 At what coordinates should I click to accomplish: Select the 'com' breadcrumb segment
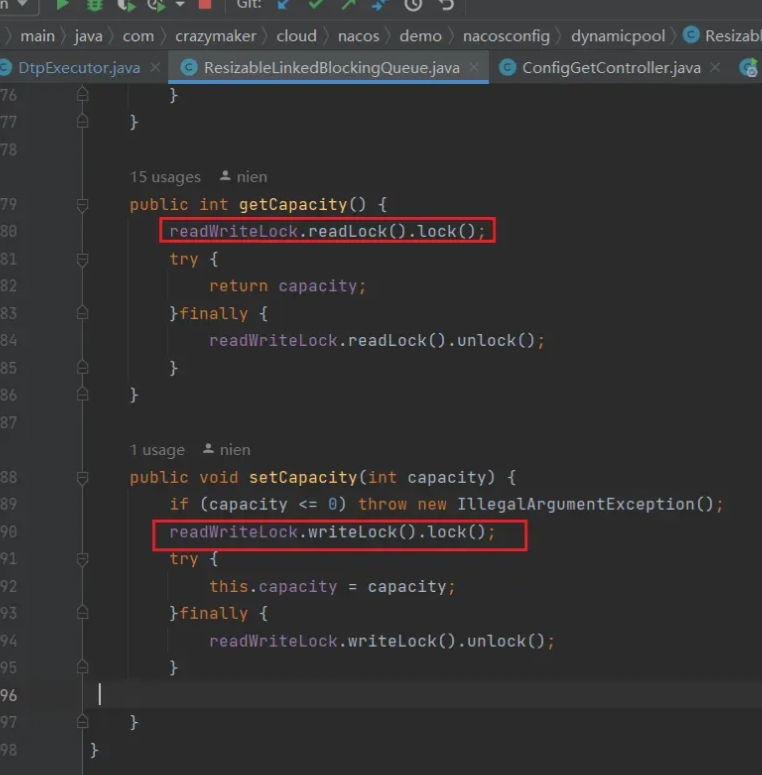click(x=138, y=36)
